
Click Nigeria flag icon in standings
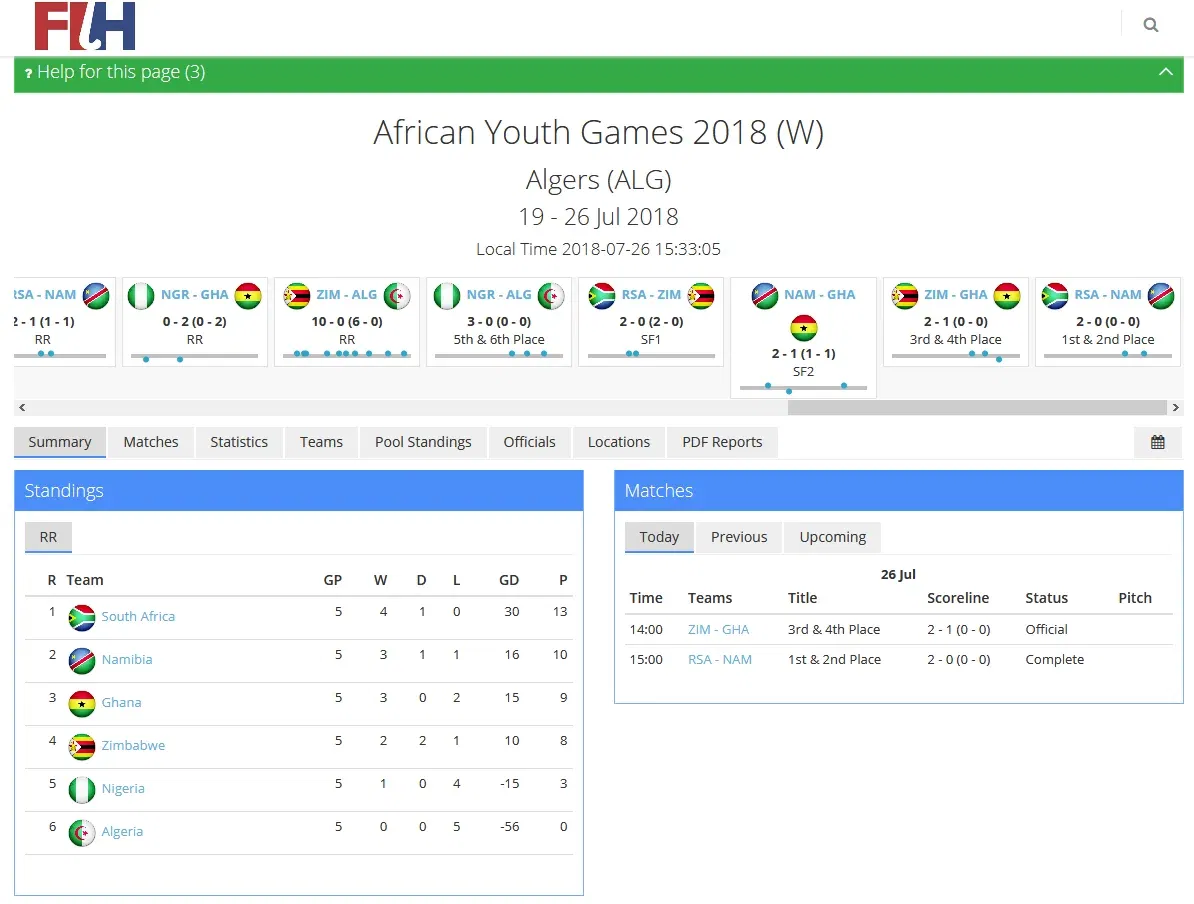(x=82, y=789)
